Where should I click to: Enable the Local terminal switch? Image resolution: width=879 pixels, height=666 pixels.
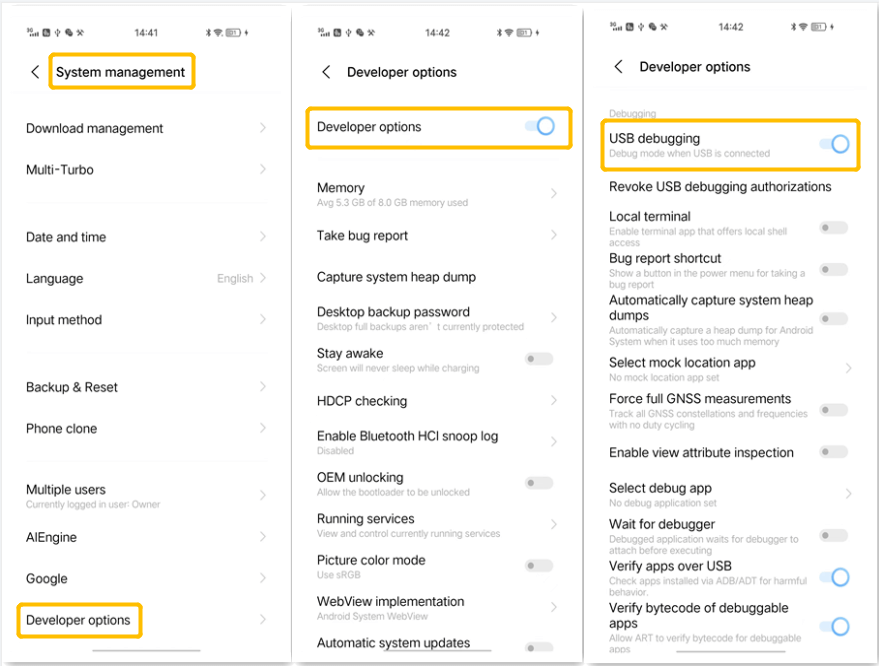point(833,228)
